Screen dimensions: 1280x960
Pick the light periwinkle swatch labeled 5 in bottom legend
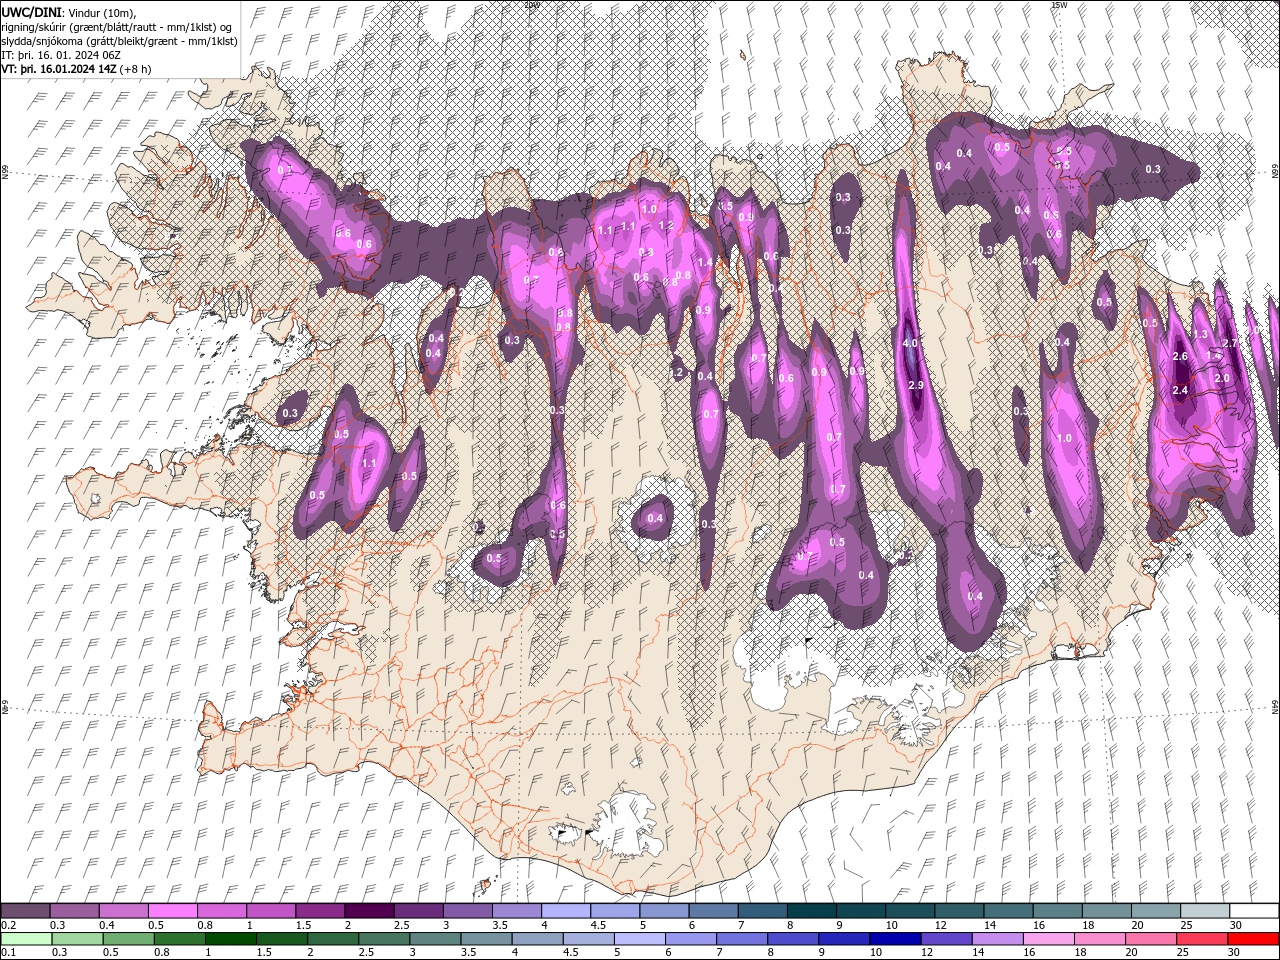tap(639, 939)
